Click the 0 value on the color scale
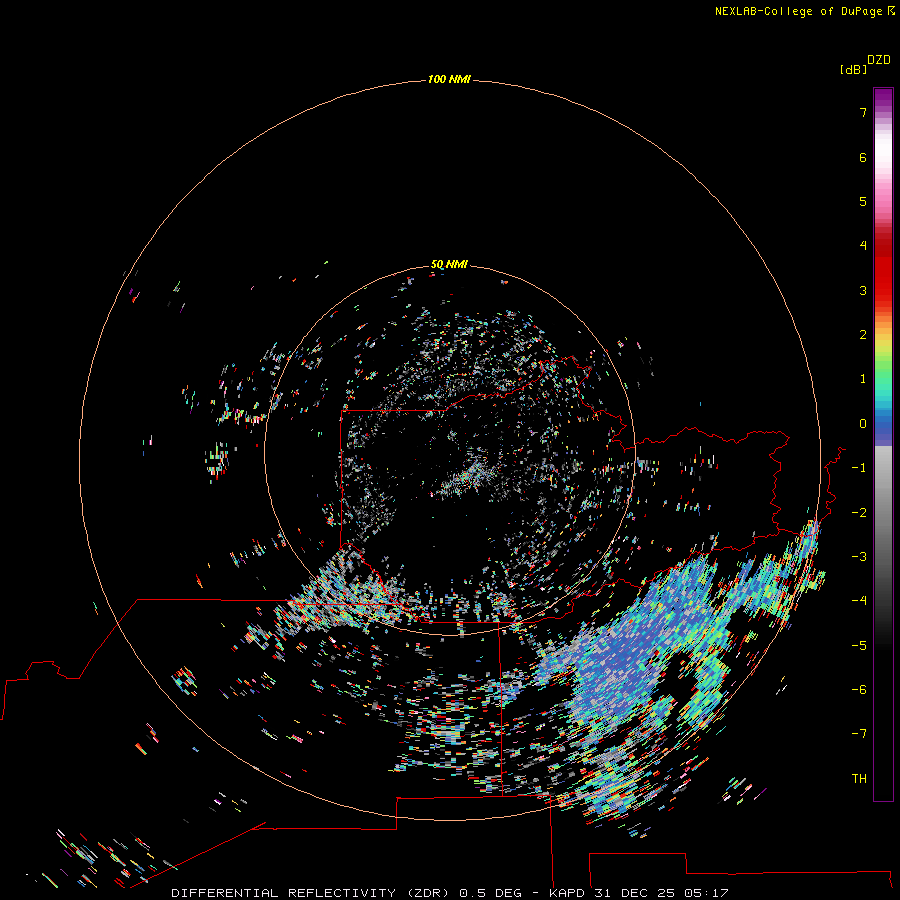This screenshot has height=900, width=900. [x=863, y=424]
